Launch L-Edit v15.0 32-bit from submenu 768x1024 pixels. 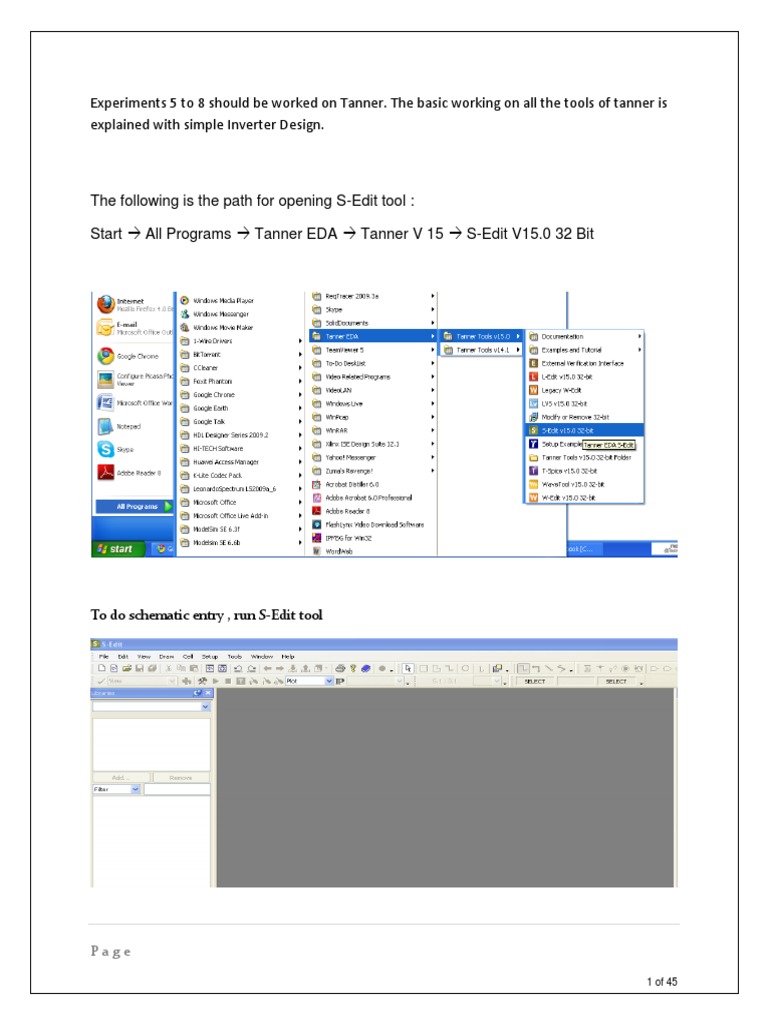[584, 377]
